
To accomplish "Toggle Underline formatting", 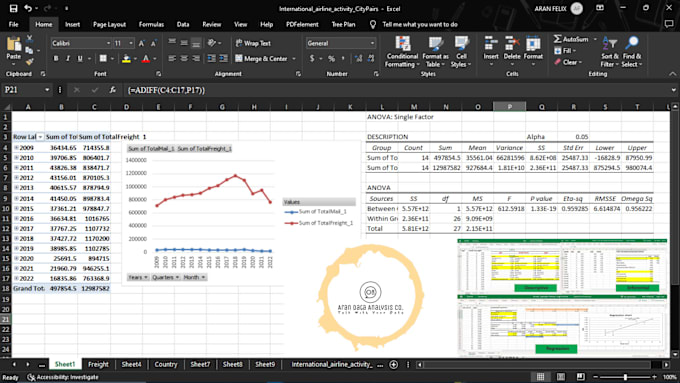I will (x=80, y=58).
